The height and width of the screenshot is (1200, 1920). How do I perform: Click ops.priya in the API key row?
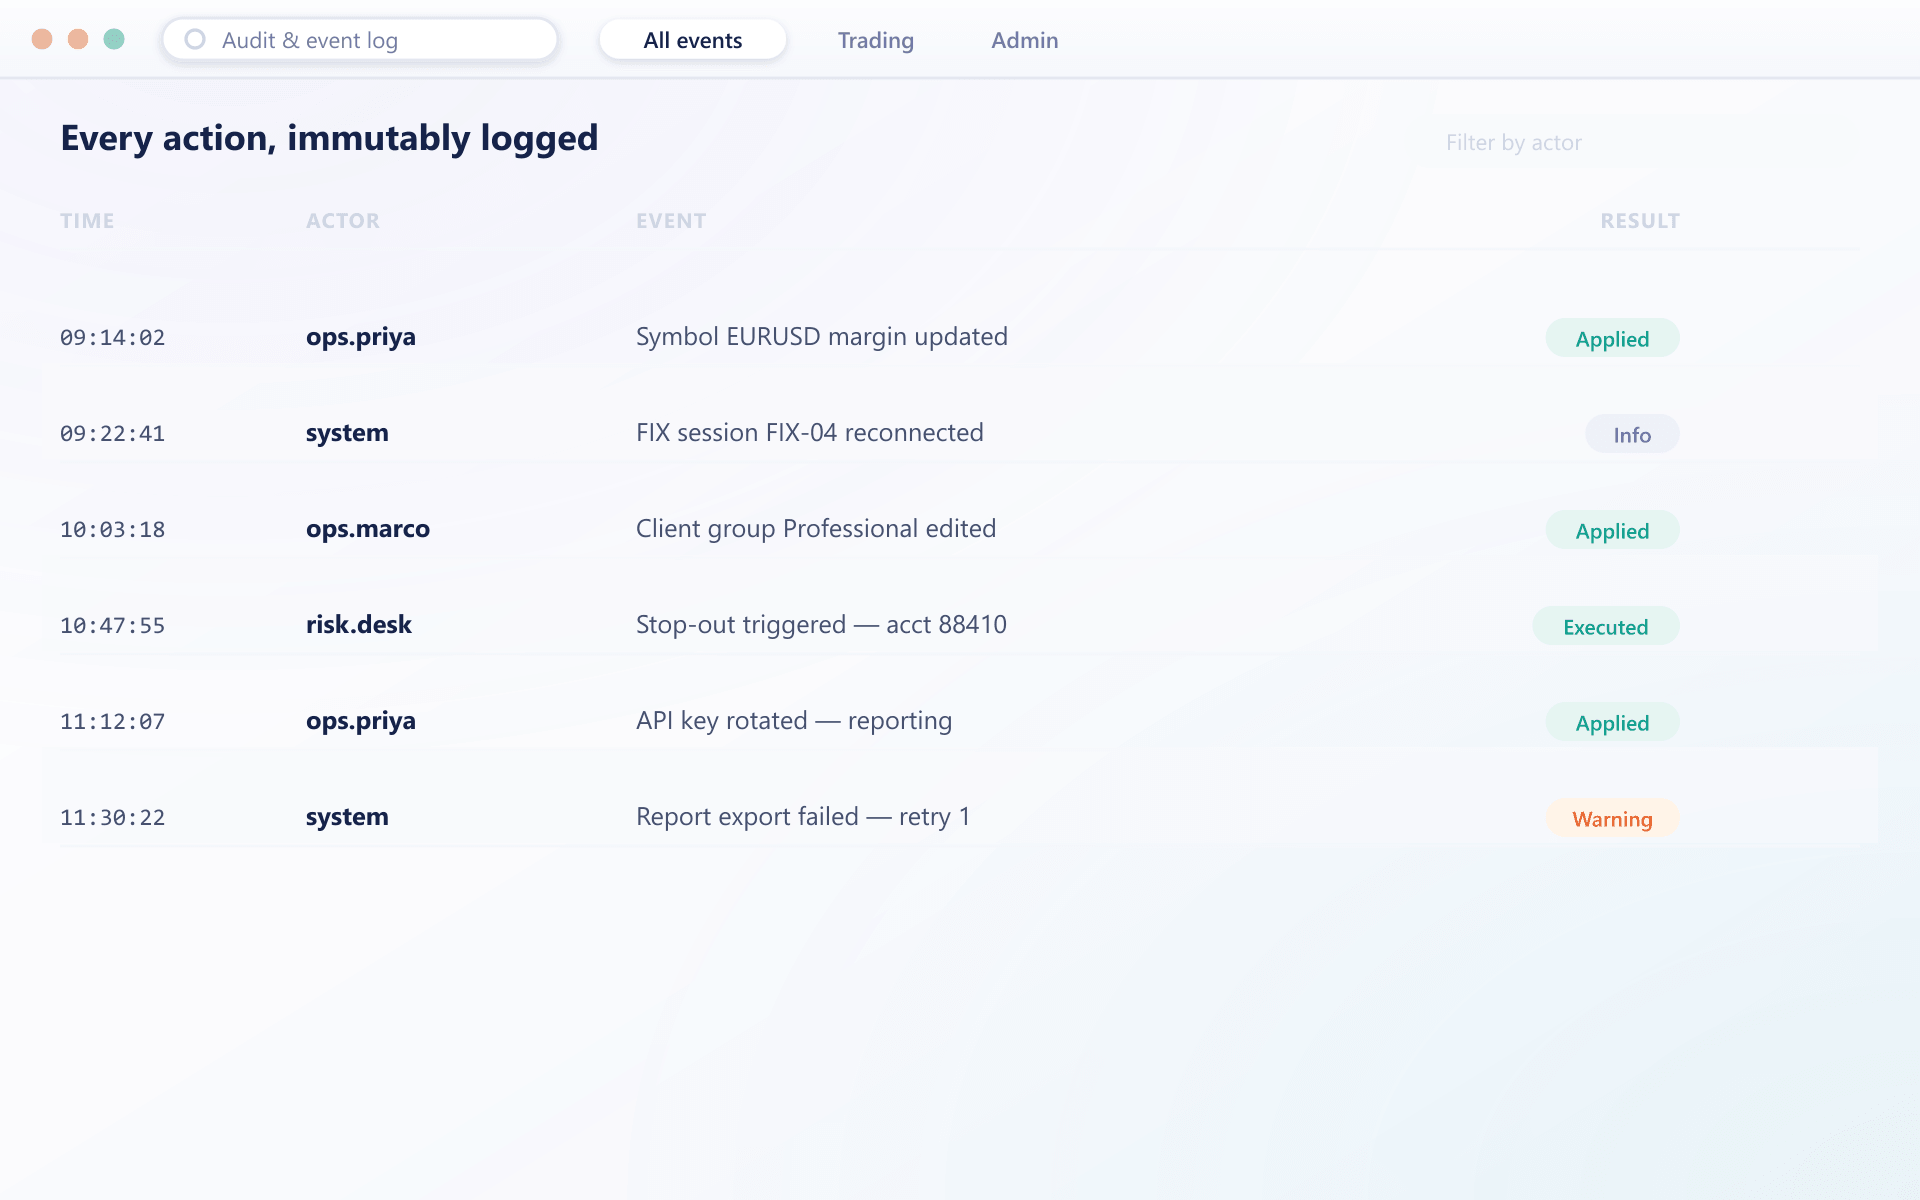coord(361,722)
